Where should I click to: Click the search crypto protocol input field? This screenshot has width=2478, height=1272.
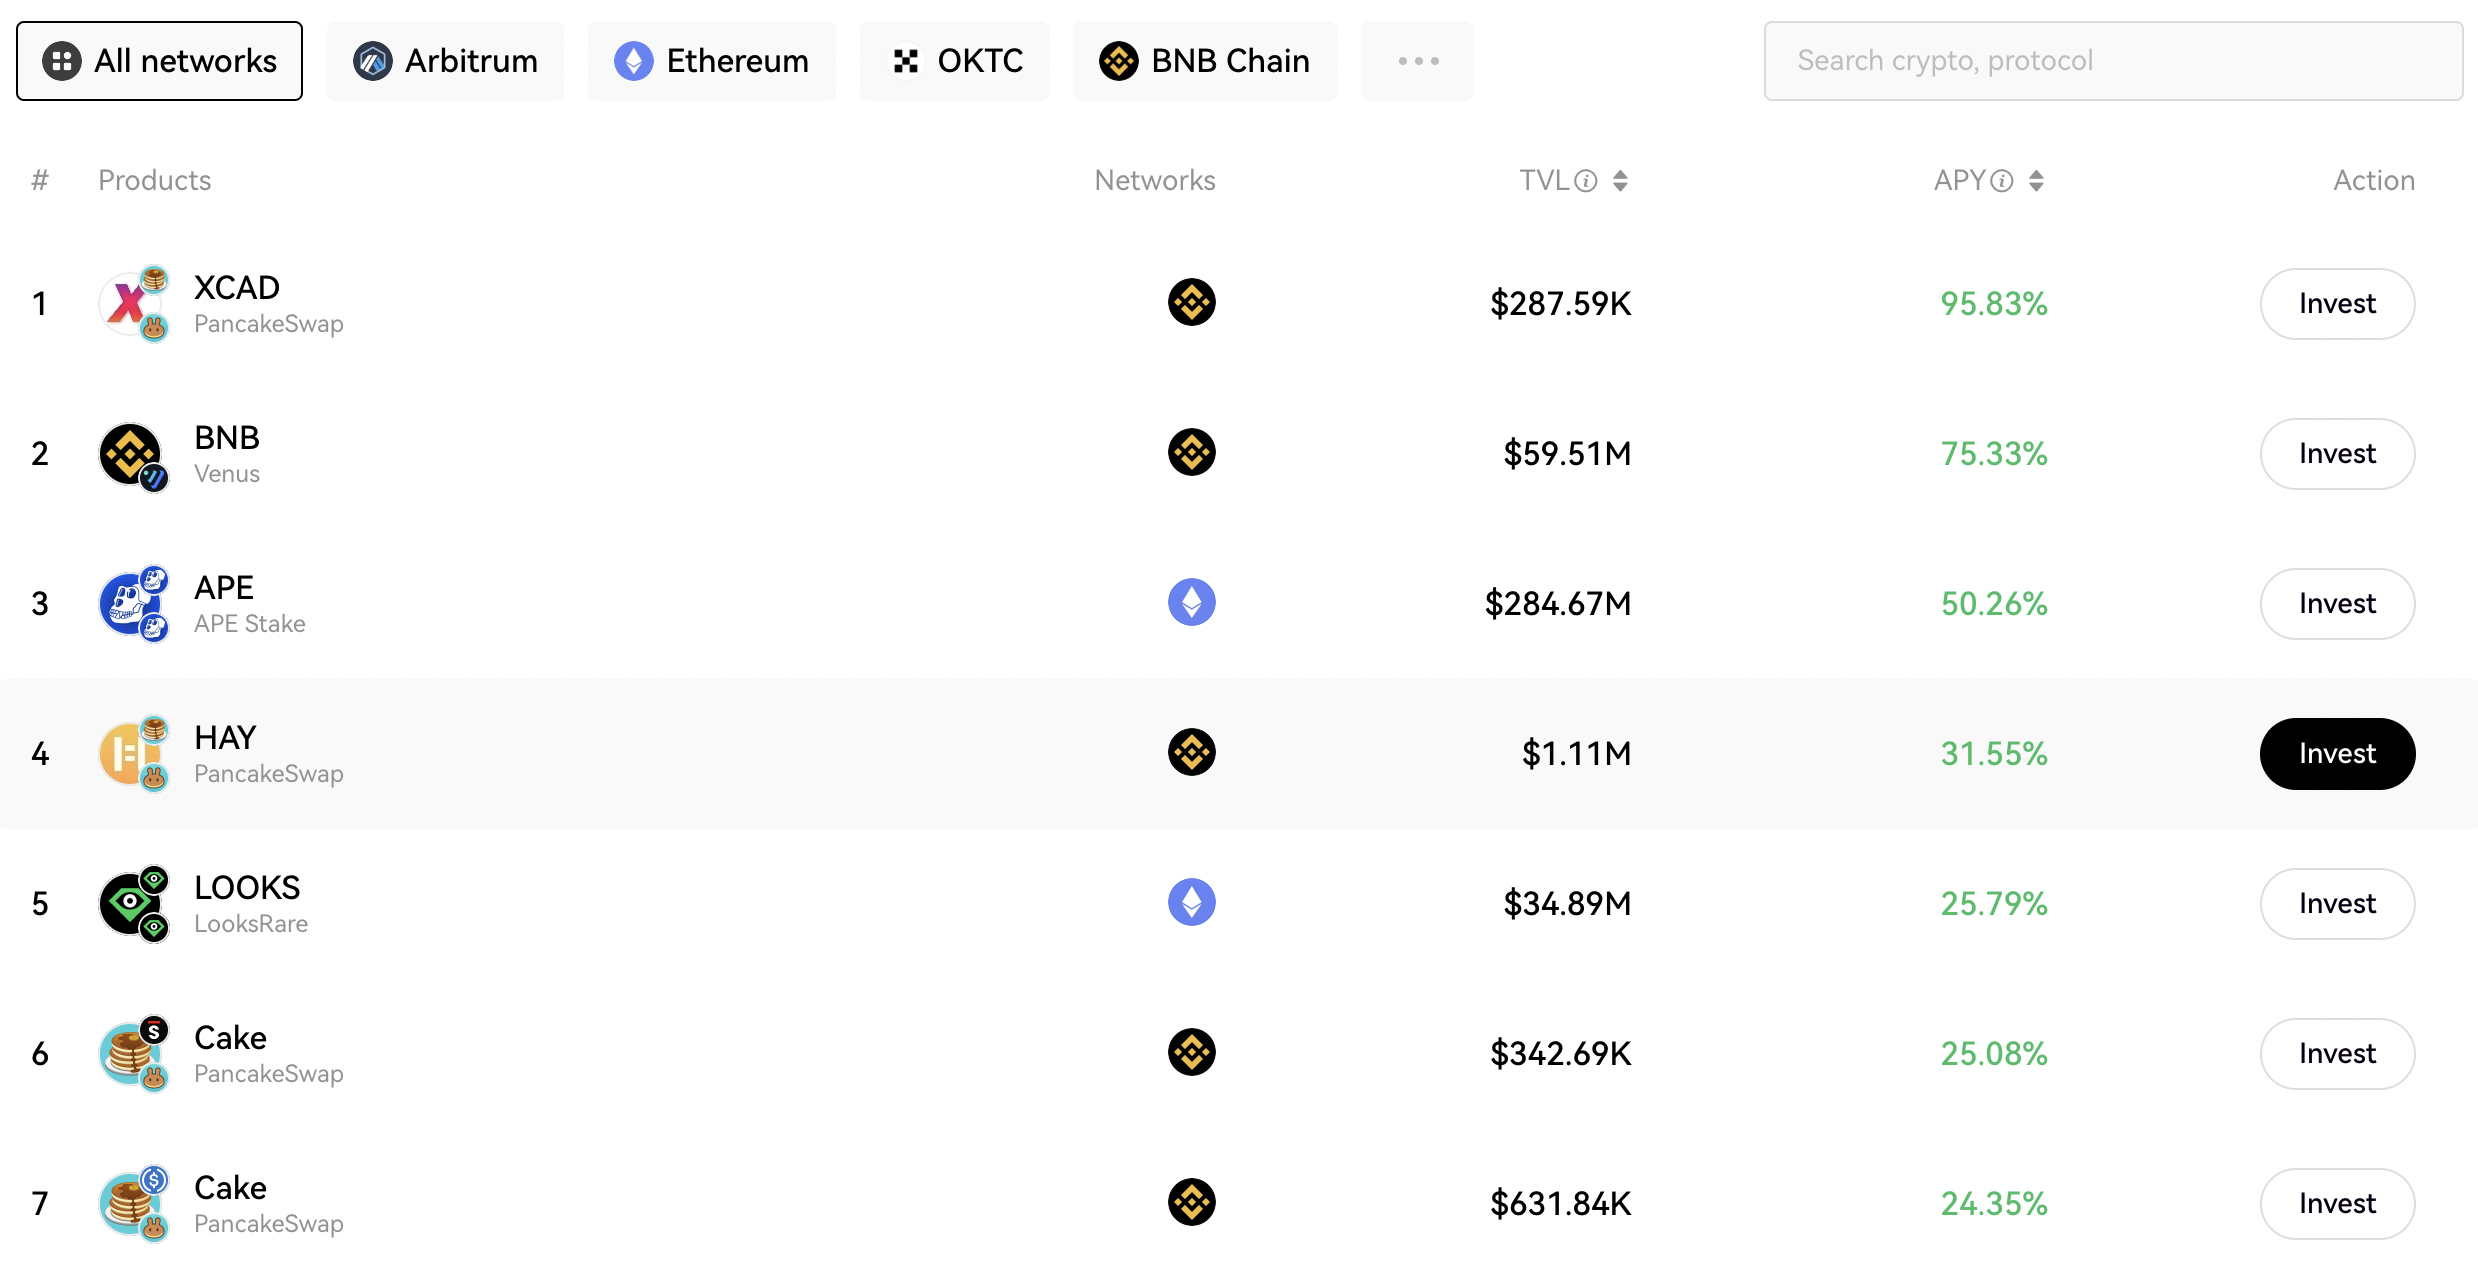(x=2115, y=60)
